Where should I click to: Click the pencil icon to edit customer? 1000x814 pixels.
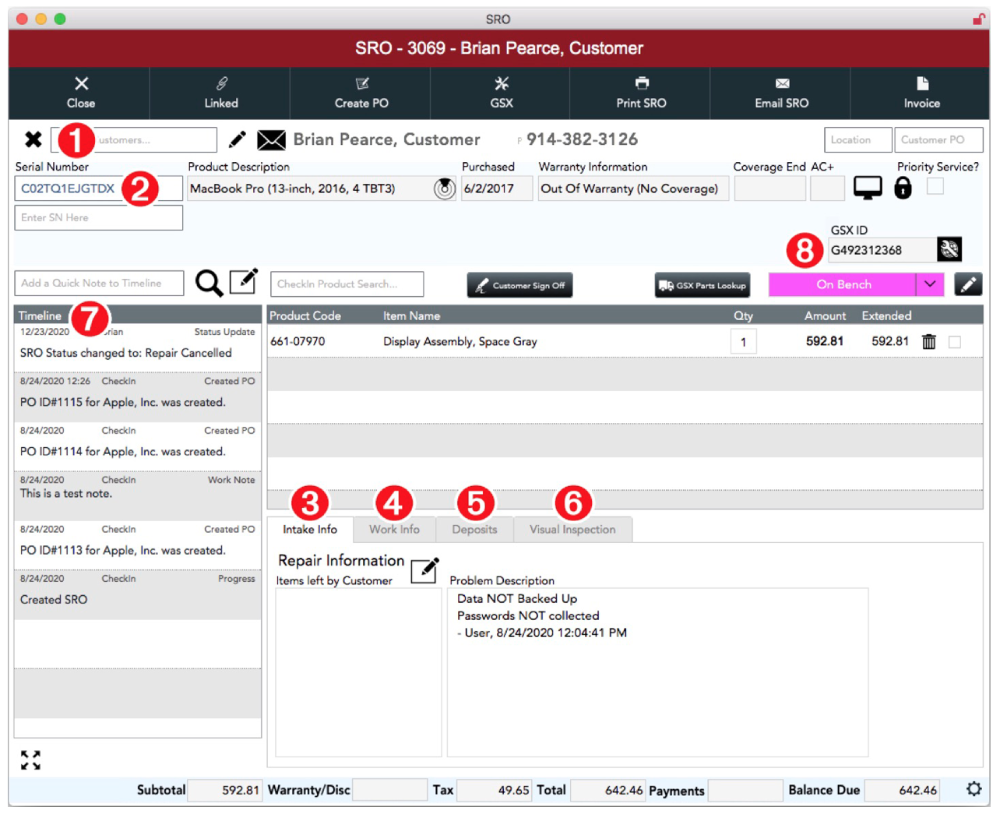pyautogui.click(x=237, y=140)
